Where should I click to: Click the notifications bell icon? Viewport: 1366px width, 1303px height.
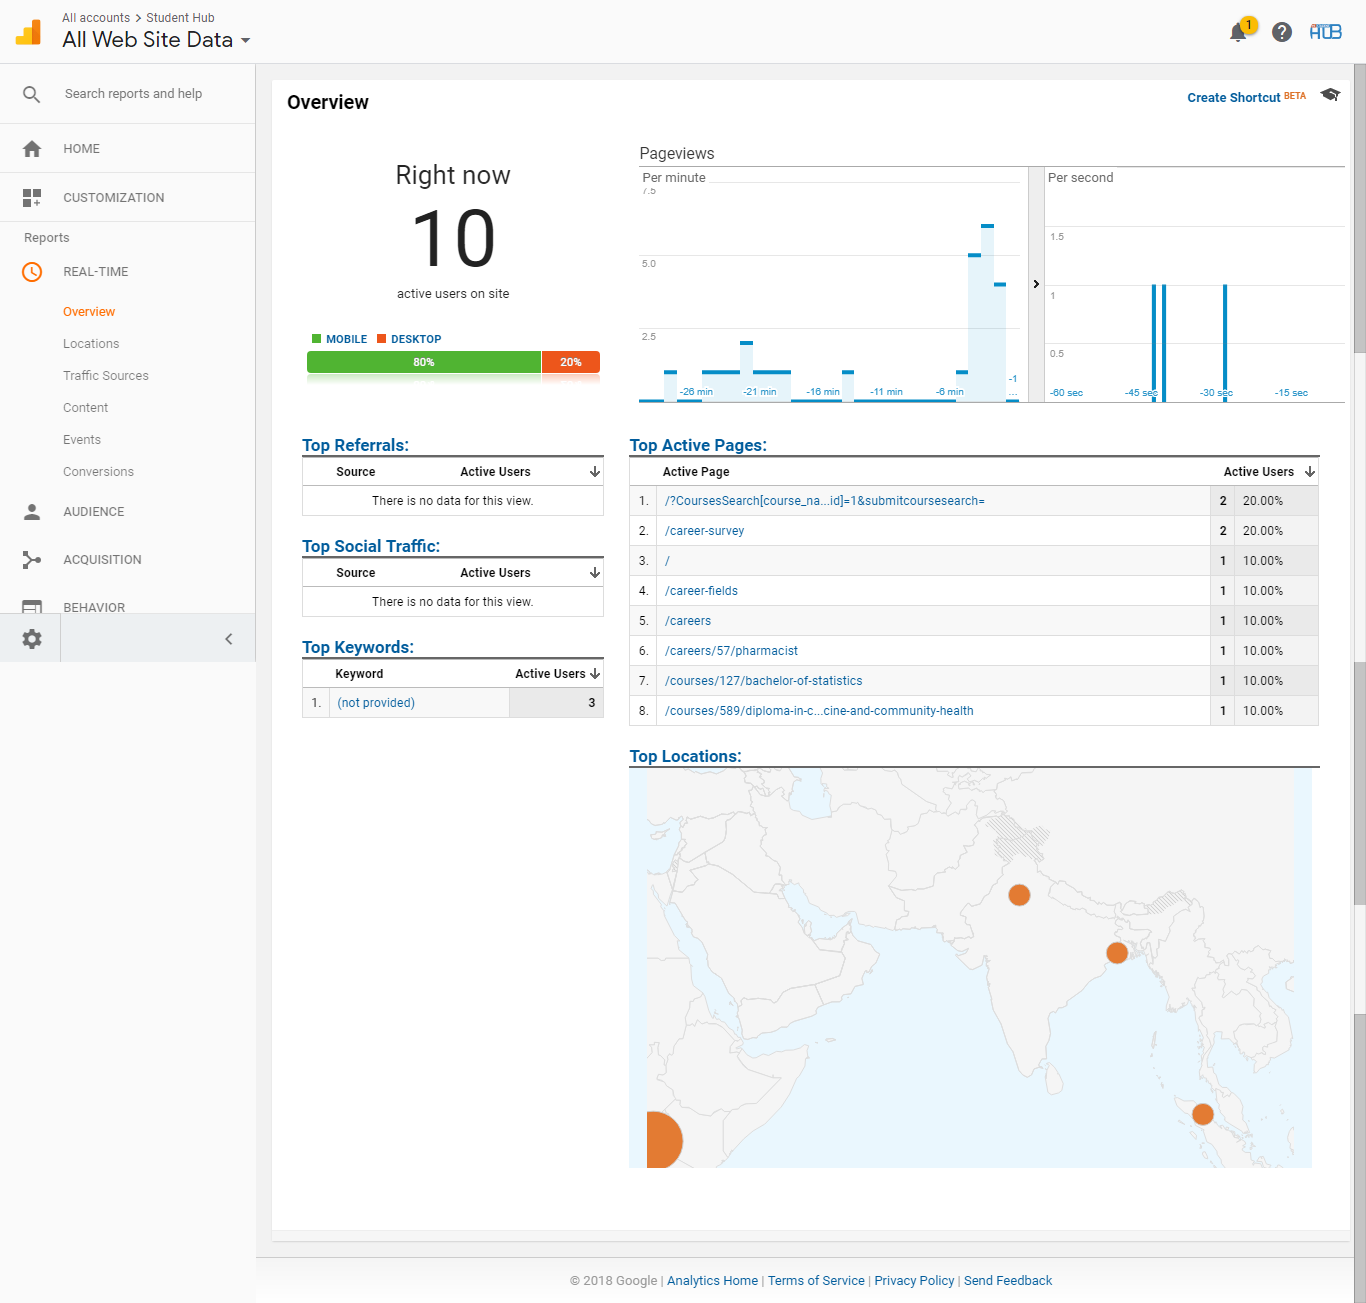point(1238,32)
